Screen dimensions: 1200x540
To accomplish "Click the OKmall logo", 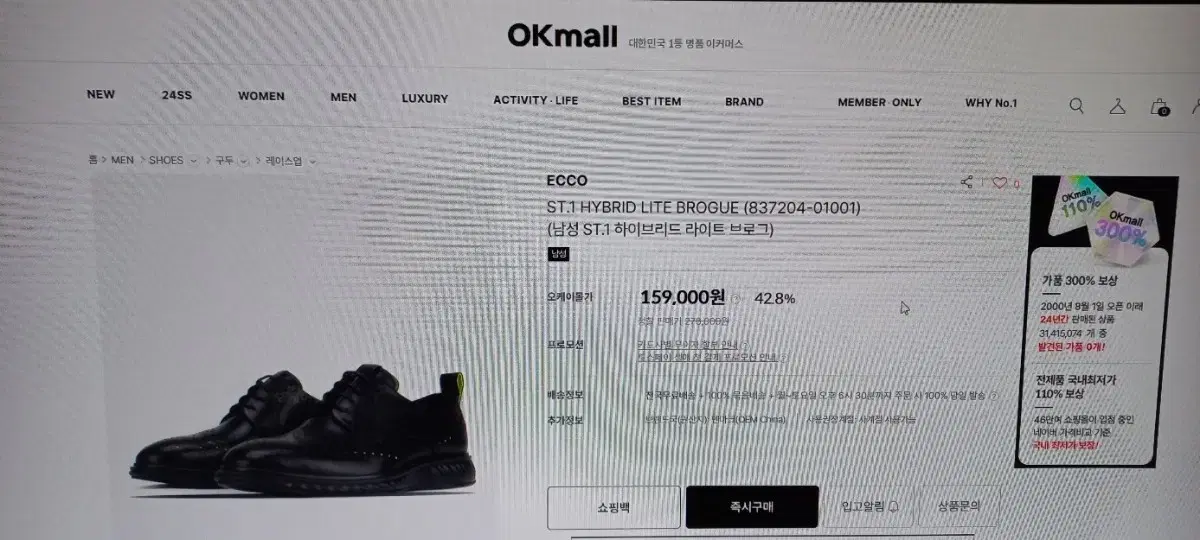I will 562,36.
